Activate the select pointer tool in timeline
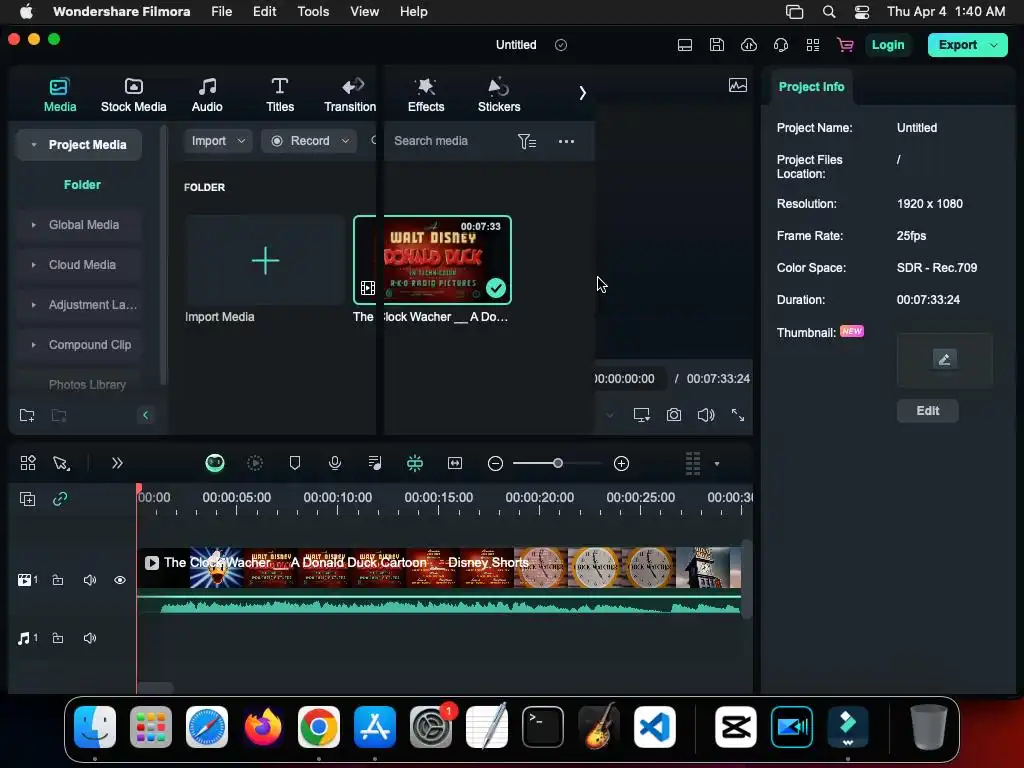Screen dimensions: 1024x768 [61, 463]
